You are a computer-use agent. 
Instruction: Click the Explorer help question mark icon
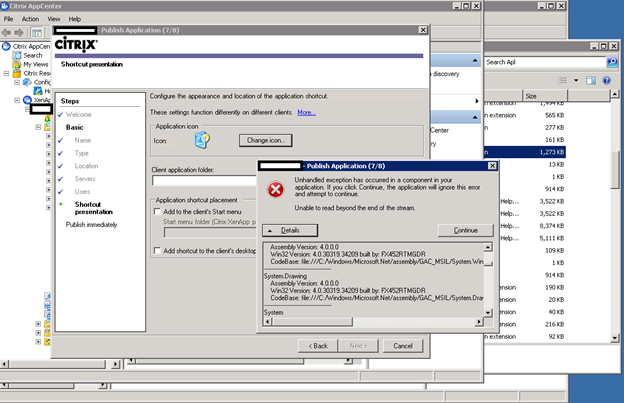[x=606, y=80]
